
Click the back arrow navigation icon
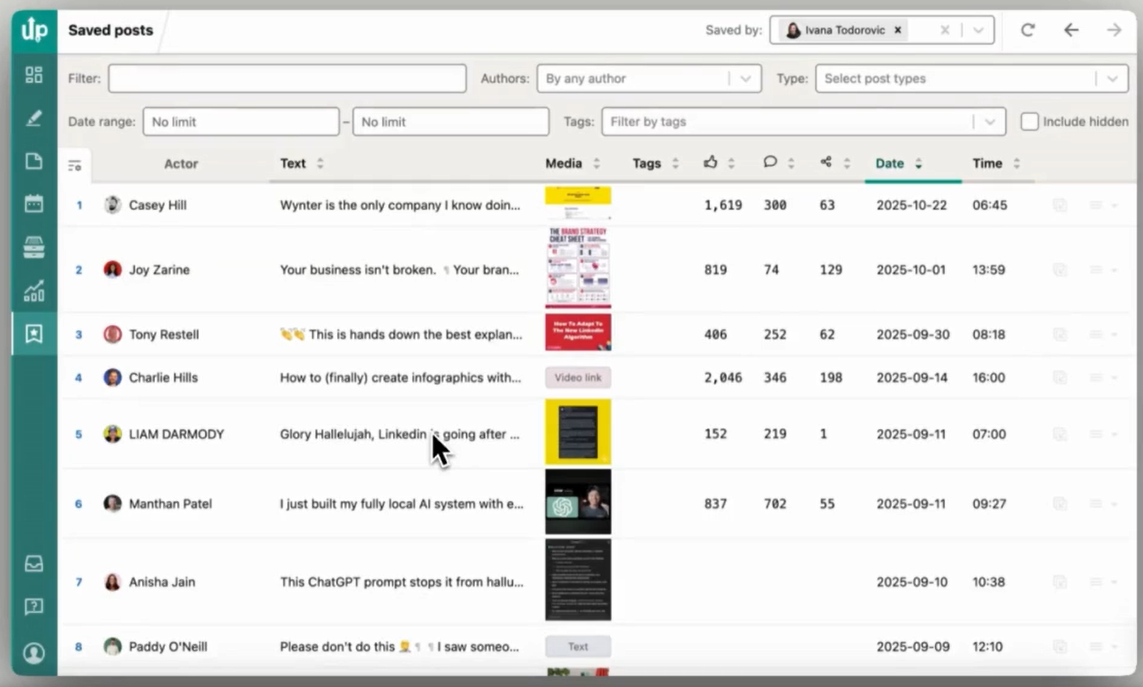[1071, 30]
